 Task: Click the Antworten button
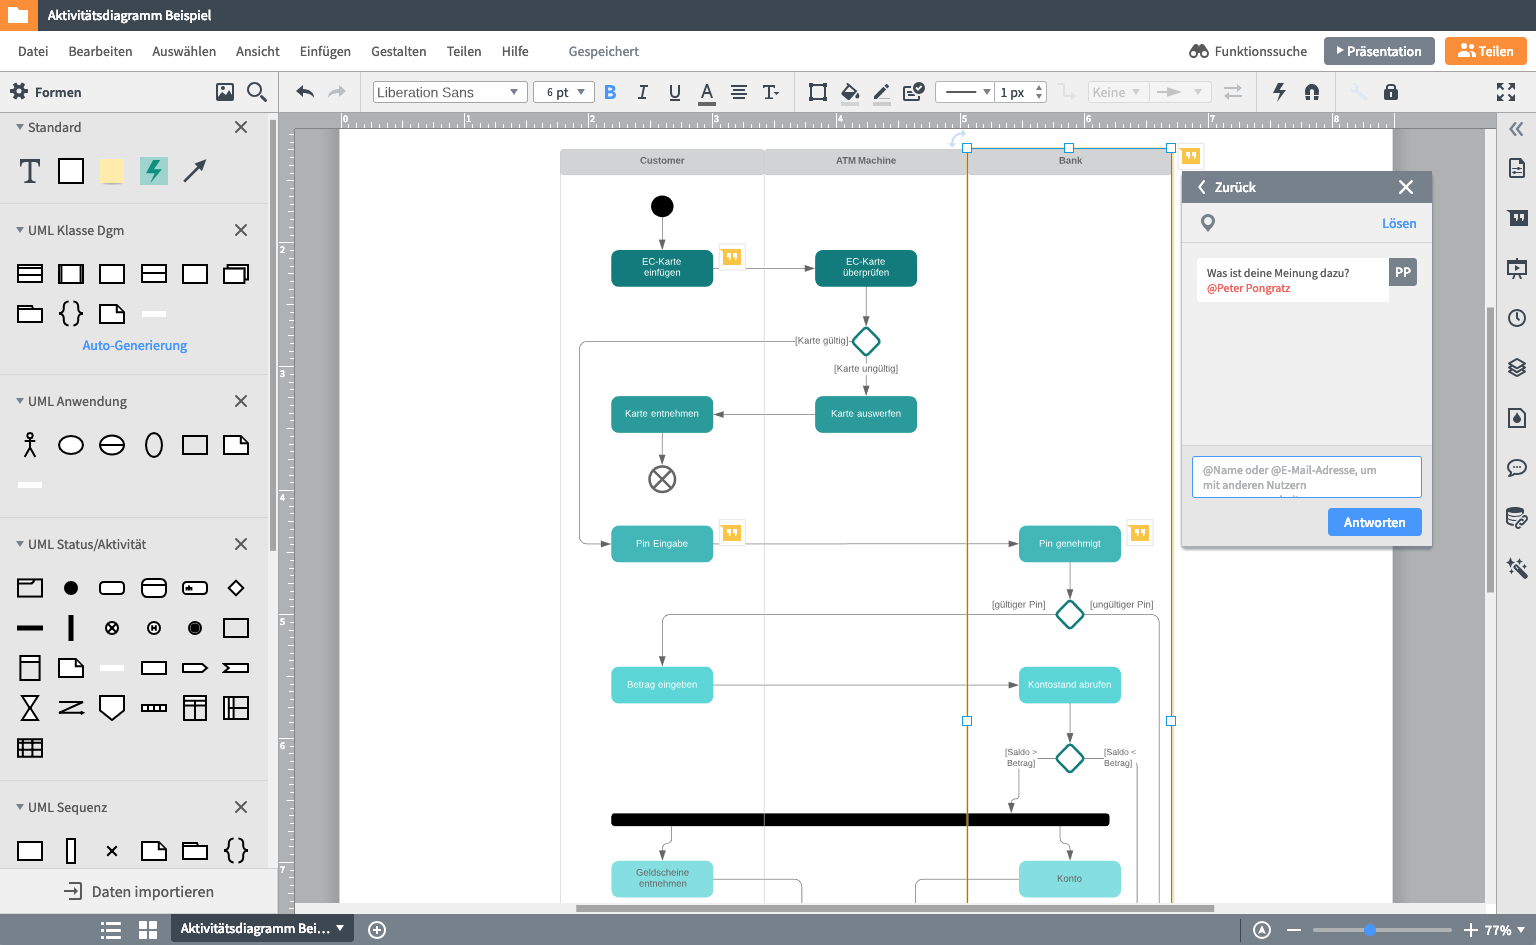(1374, 522)
